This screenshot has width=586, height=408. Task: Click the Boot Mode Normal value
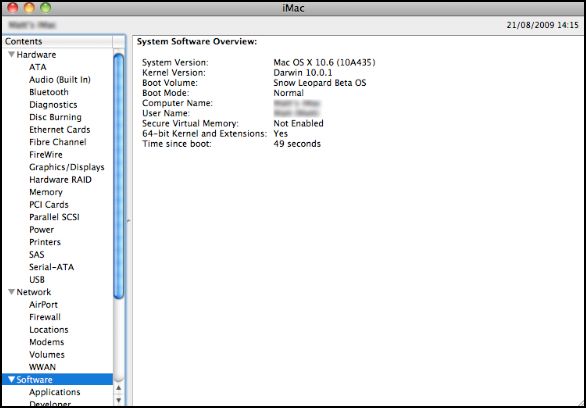(x=289, y=93)
